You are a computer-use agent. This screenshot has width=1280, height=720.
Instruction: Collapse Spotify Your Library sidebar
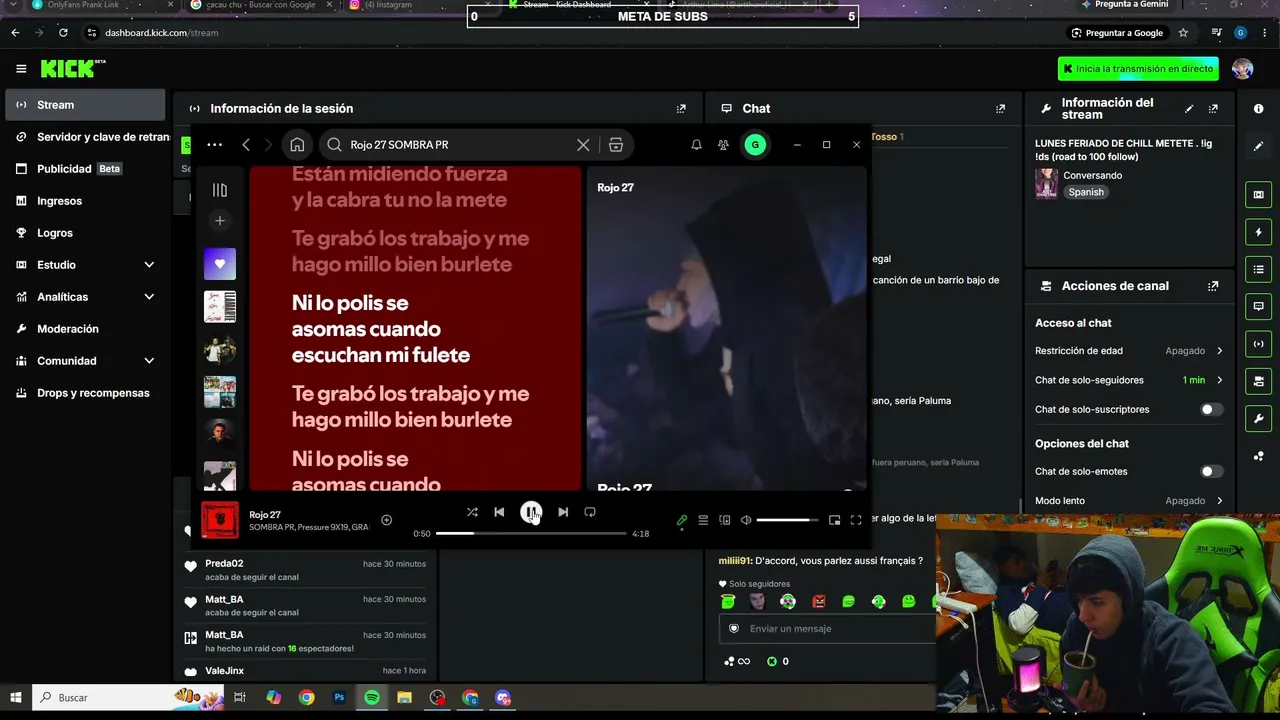click(220, 190)
